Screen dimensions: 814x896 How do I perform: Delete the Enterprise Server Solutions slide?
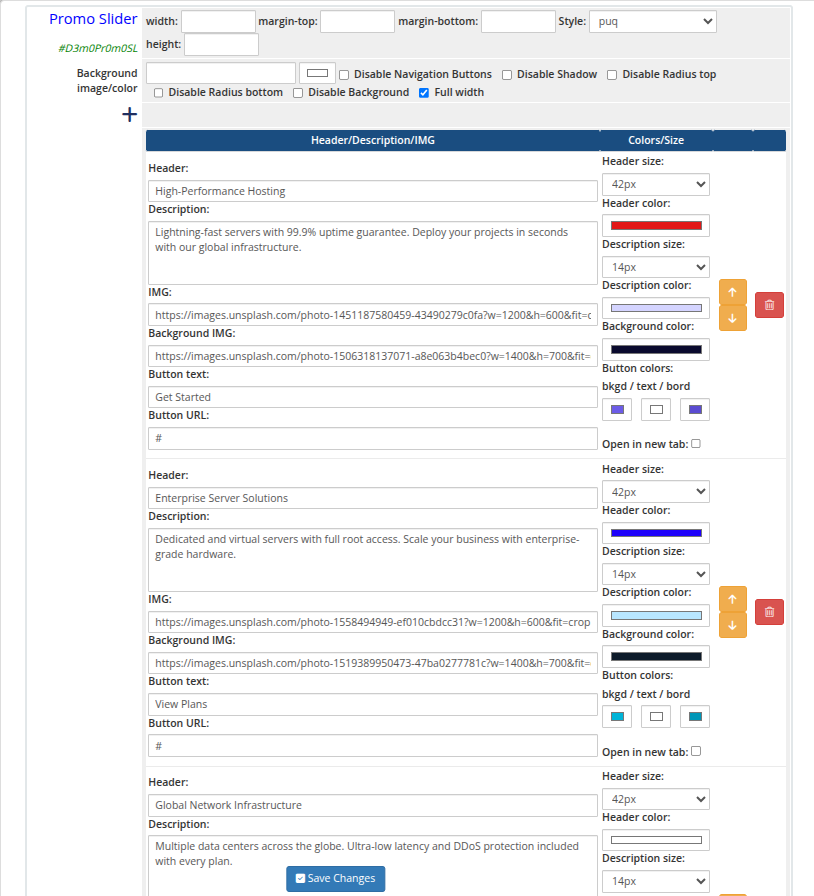click(x=768, y=611)
